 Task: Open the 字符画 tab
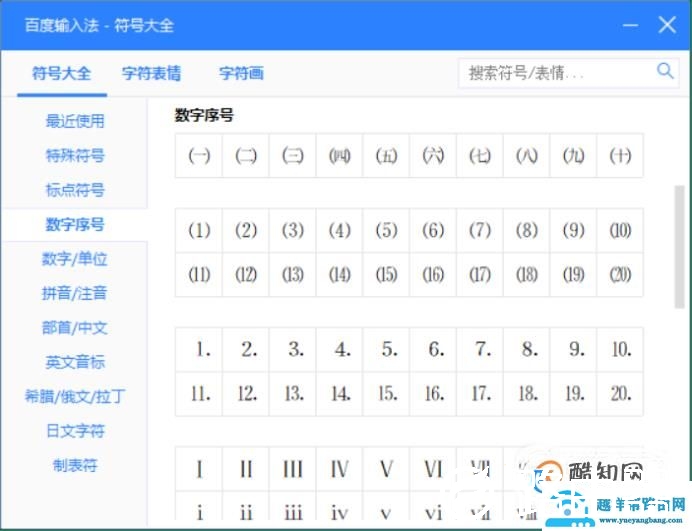point(241,73)
